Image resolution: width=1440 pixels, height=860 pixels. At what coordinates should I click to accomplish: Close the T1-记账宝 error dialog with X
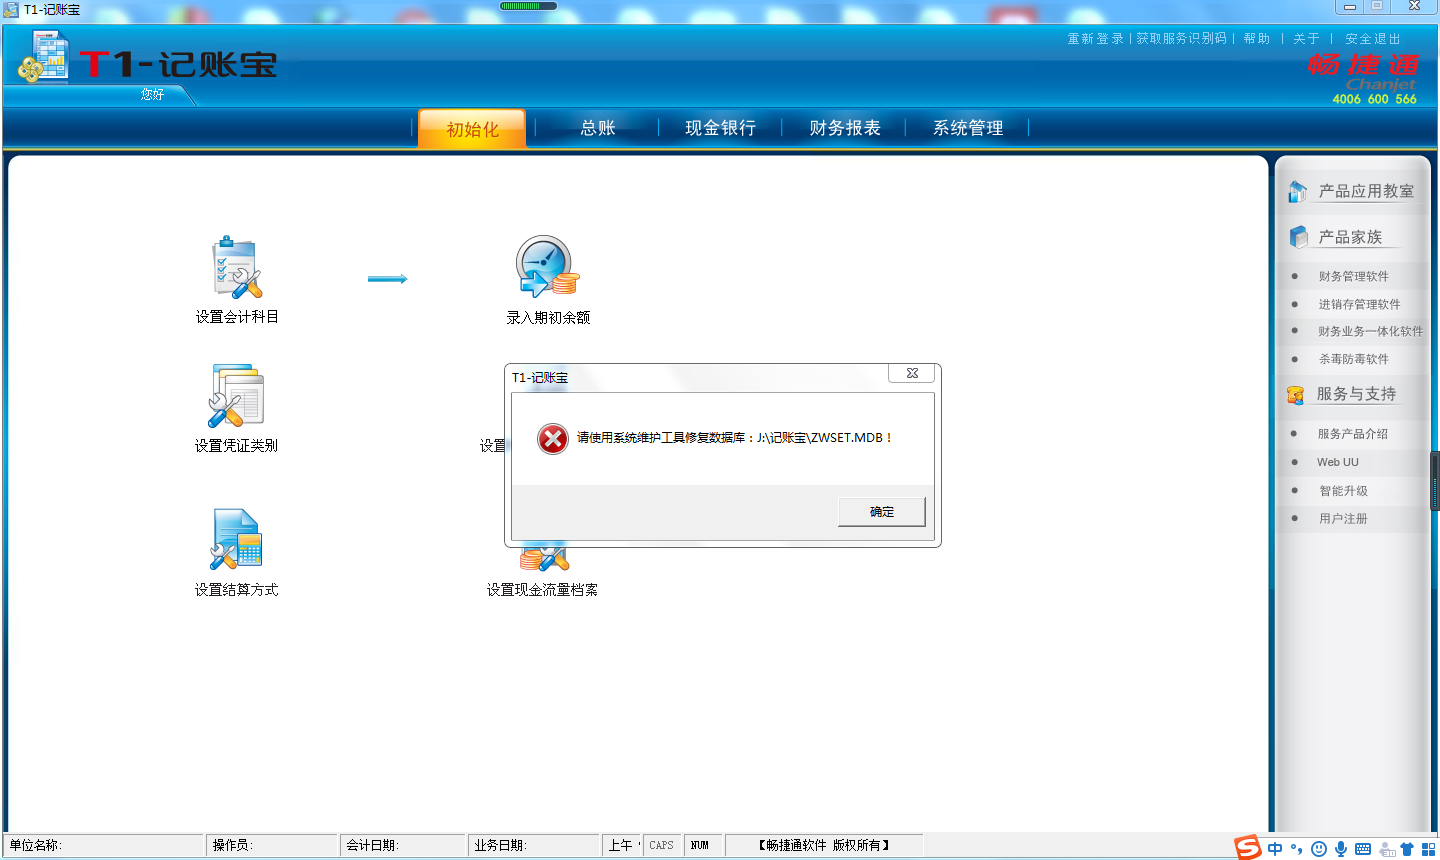tap(912, 373)
